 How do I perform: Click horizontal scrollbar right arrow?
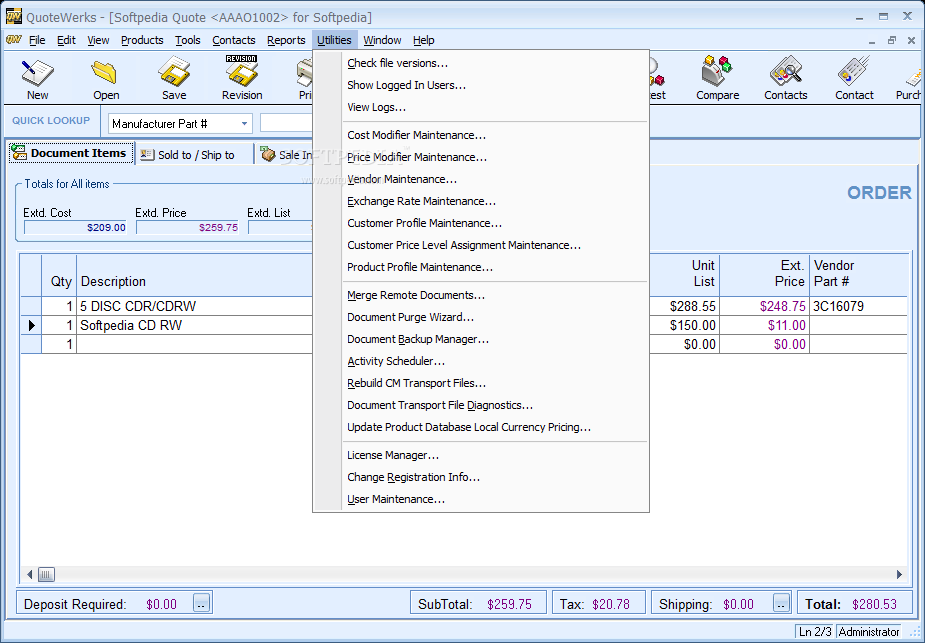(x=899, y=574)
